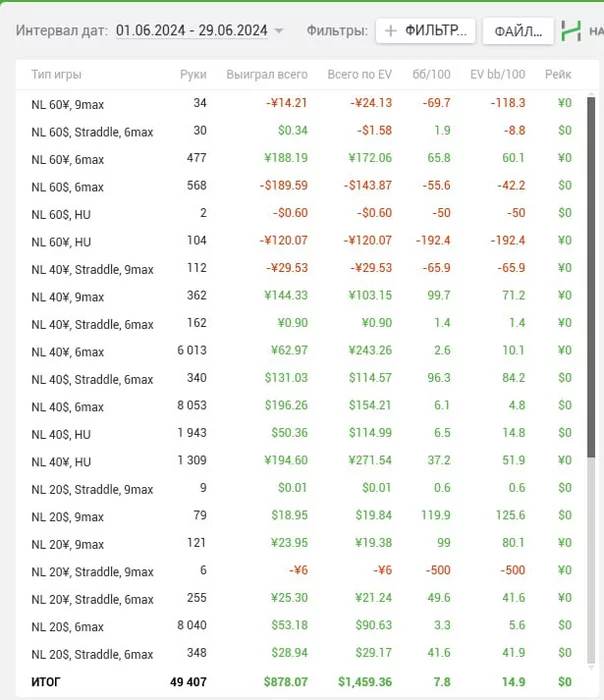Image resolution: width=604 pixels, height=700 pixels.
Task: Sort by Тип игры column header
Action: click(x=56, y=74)
